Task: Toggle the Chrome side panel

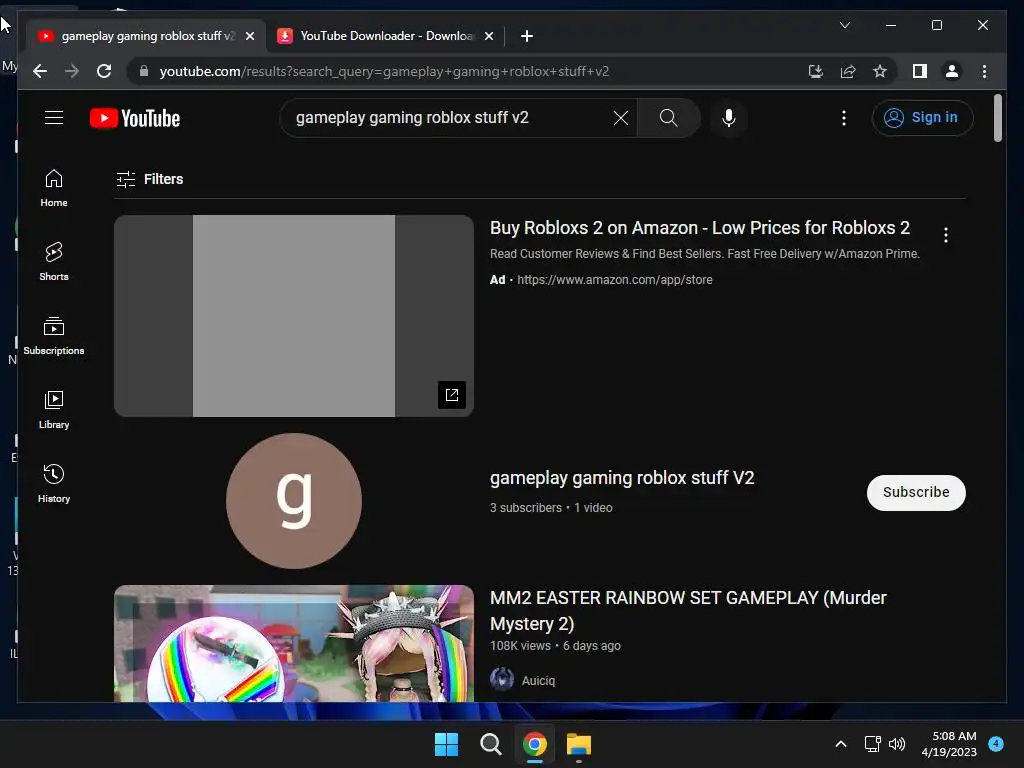Action: (x=920, y=71)
